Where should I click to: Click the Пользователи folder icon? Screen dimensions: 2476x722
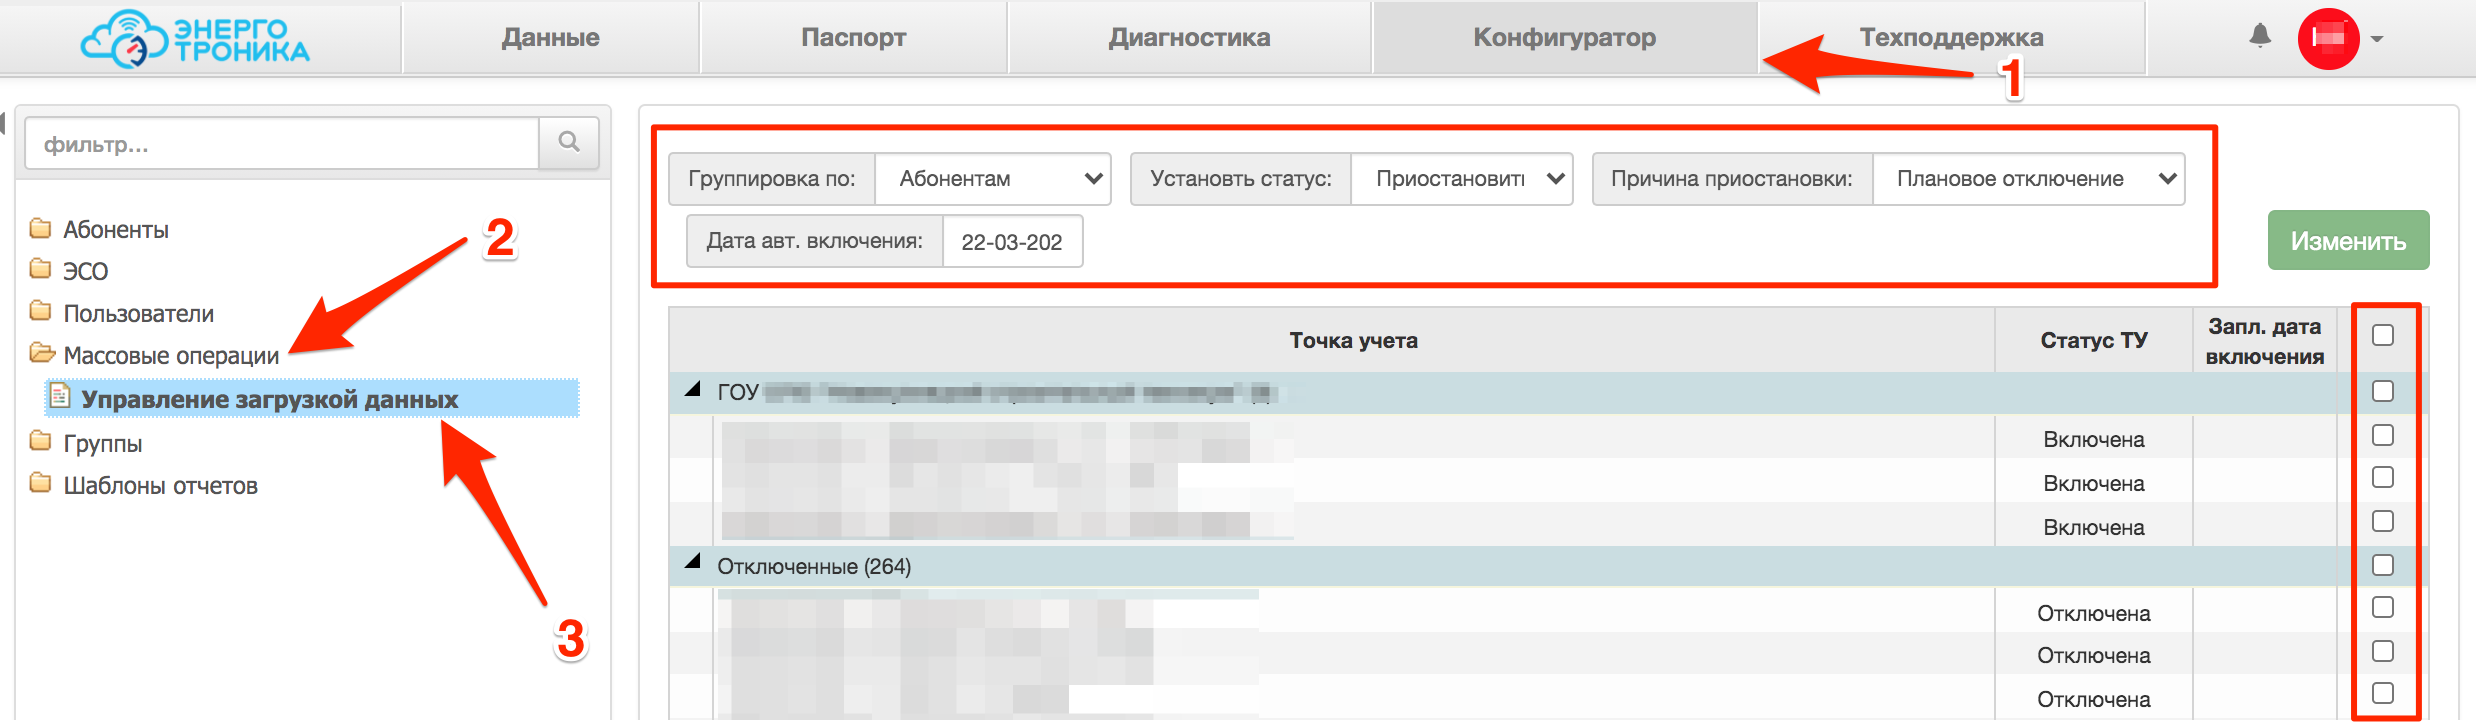click(x=40, y=311)
